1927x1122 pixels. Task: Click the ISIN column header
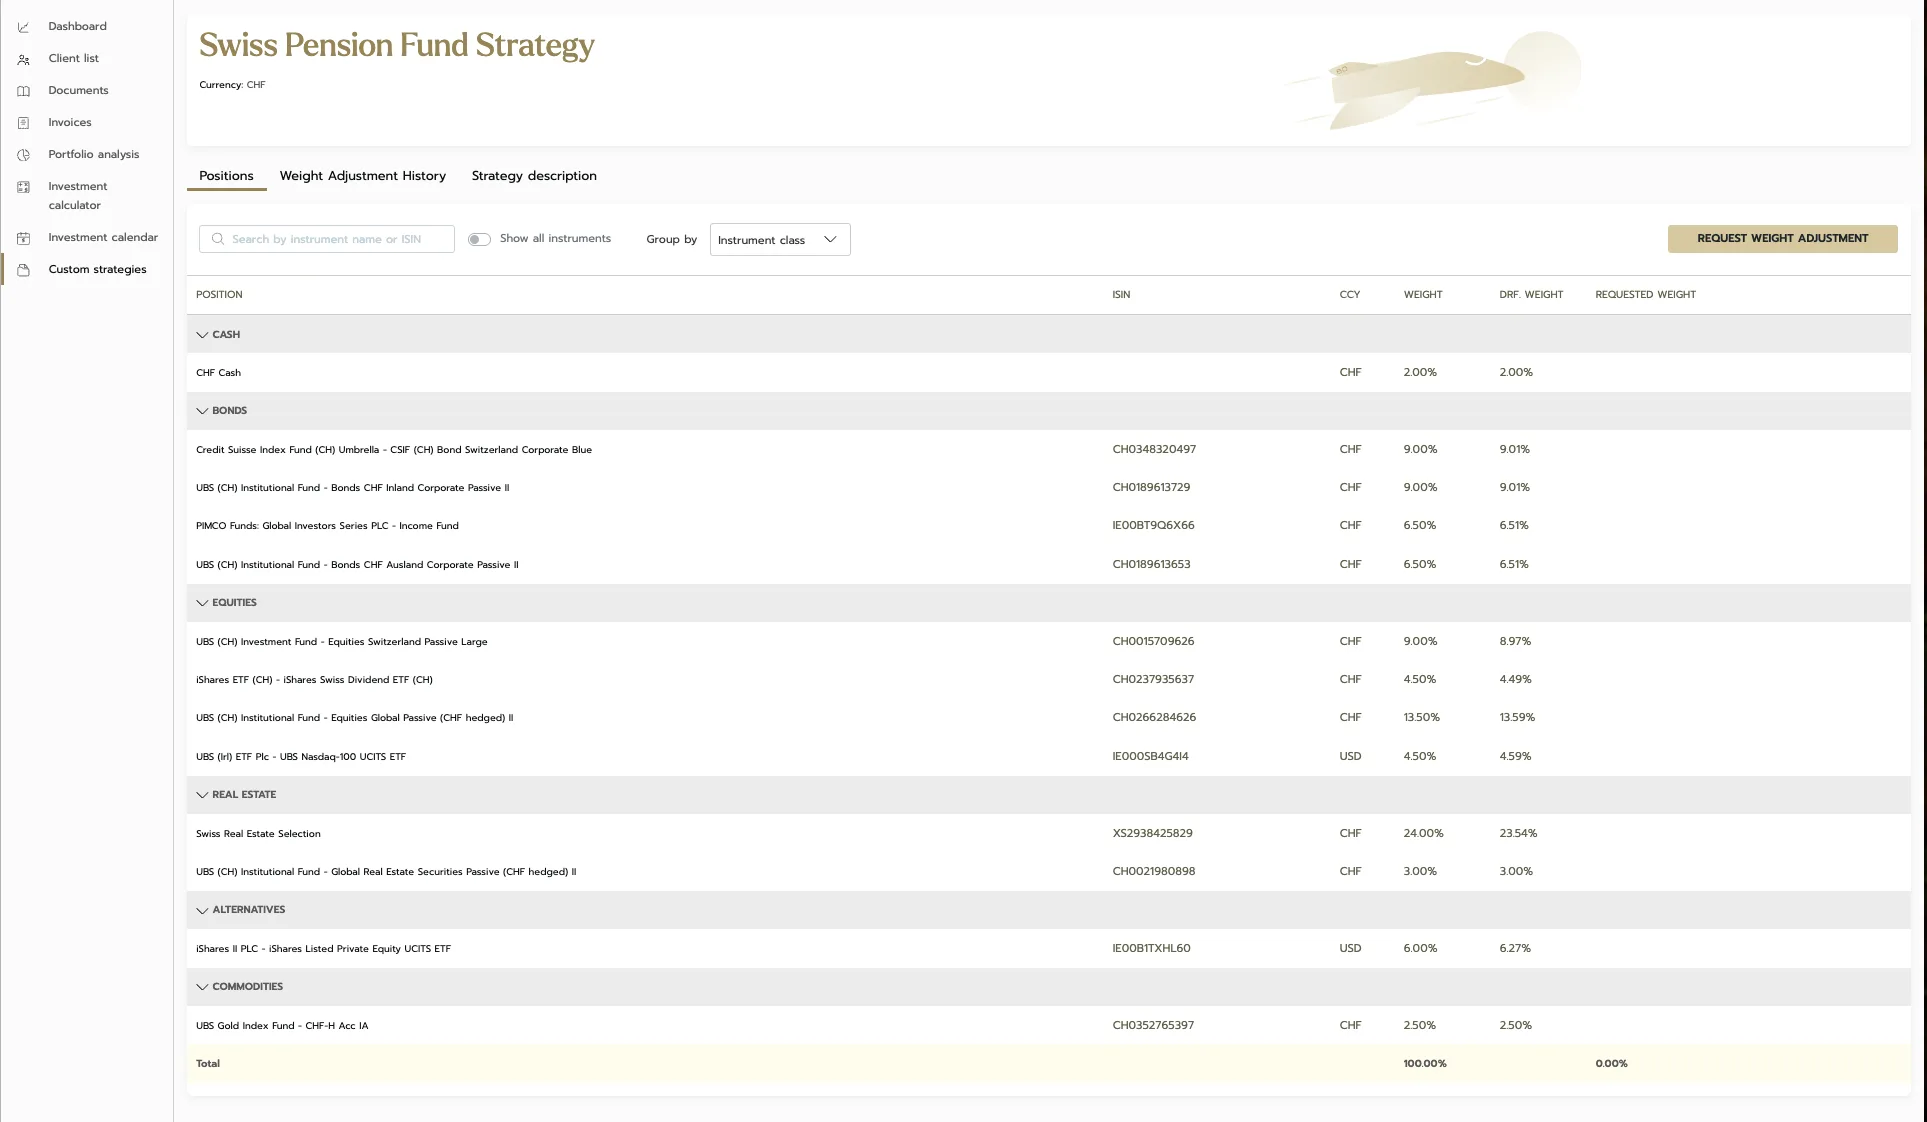tap(1121, 294)
